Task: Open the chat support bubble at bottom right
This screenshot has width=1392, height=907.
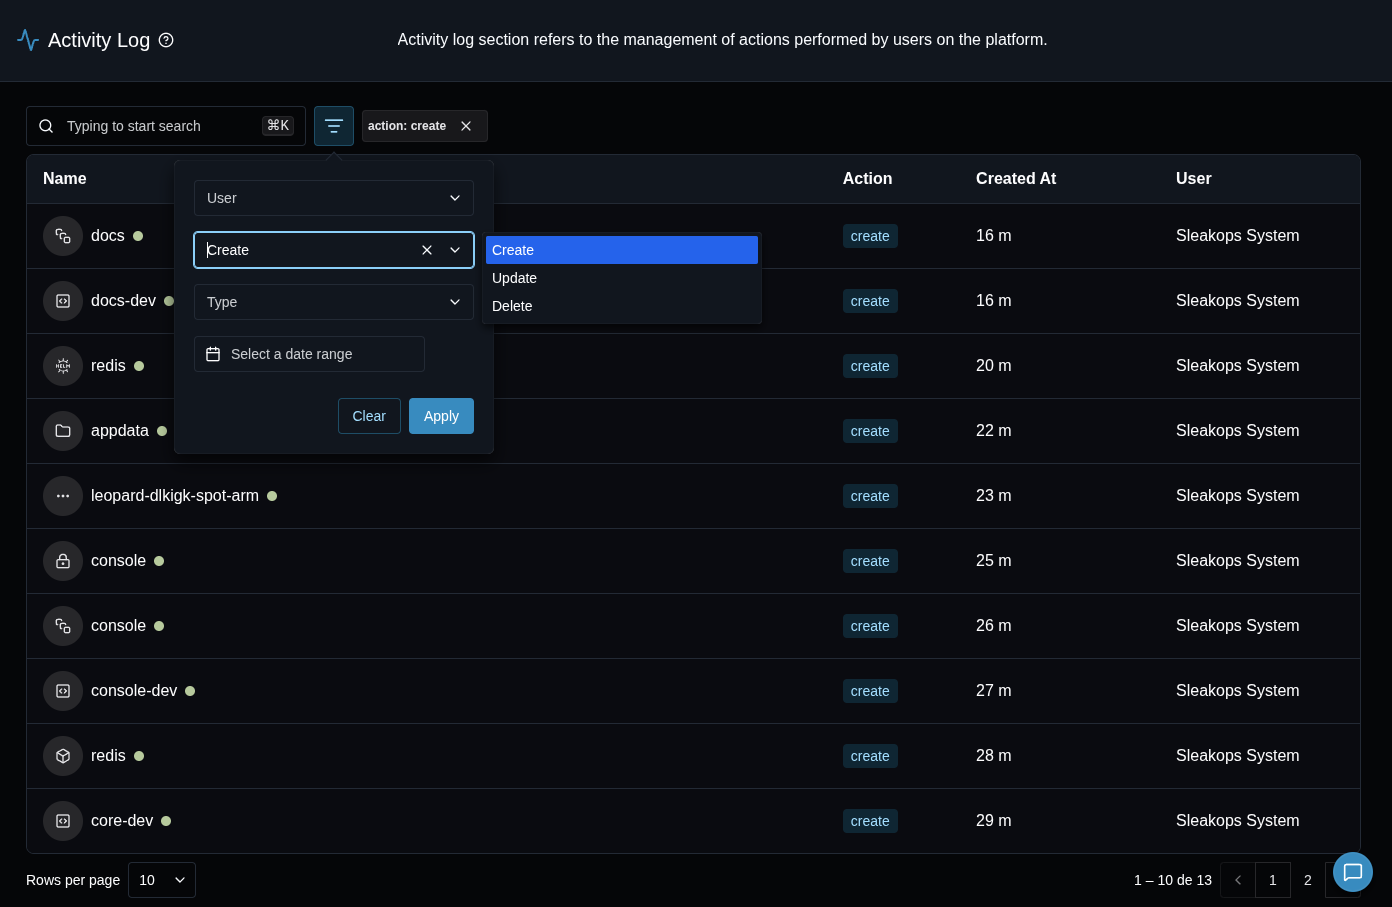Action: pyautogui.click(x=1353, y=872)
